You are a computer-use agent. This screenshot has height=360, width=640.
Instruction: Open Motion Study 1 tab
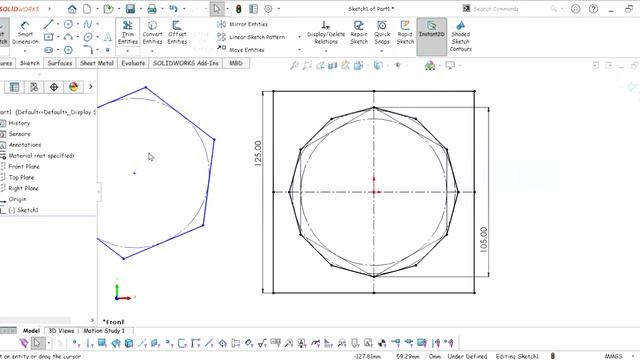coord(104,331)
